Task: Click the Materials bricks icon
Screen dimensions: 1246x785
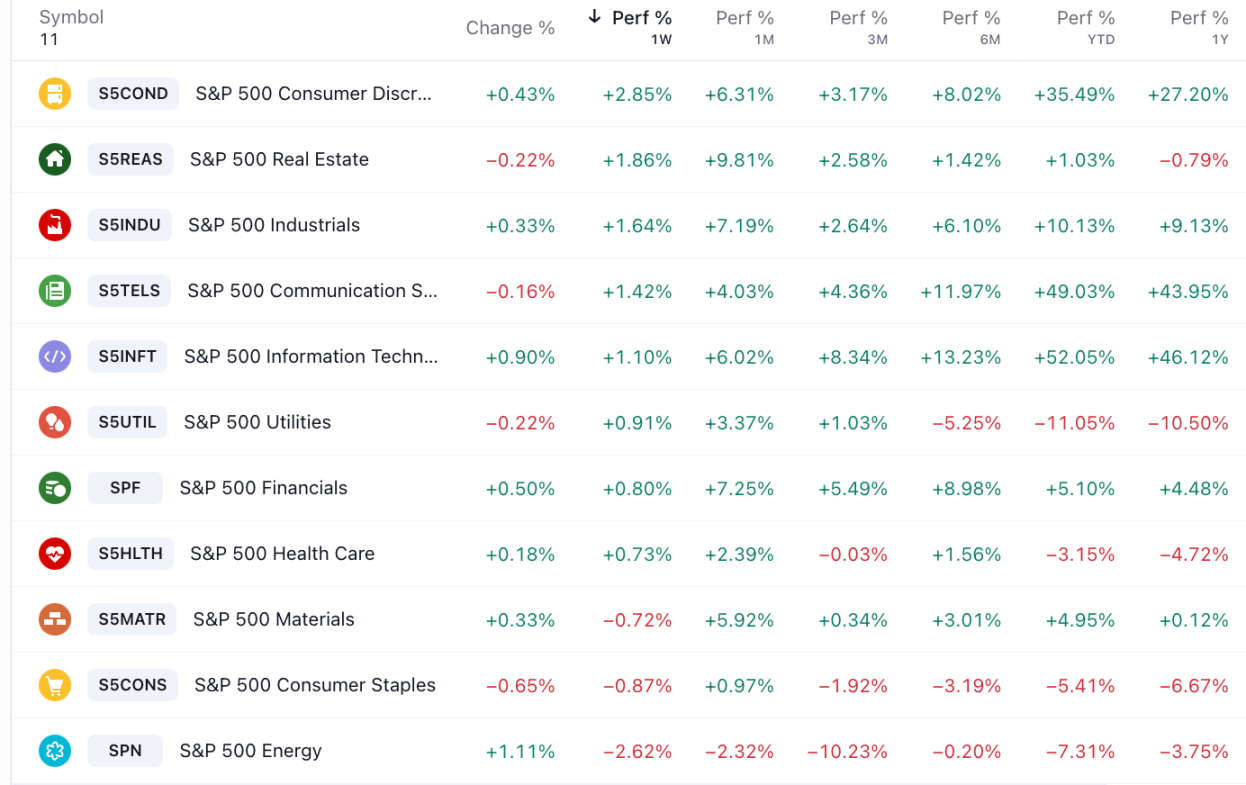Action: tap(55, 619)
